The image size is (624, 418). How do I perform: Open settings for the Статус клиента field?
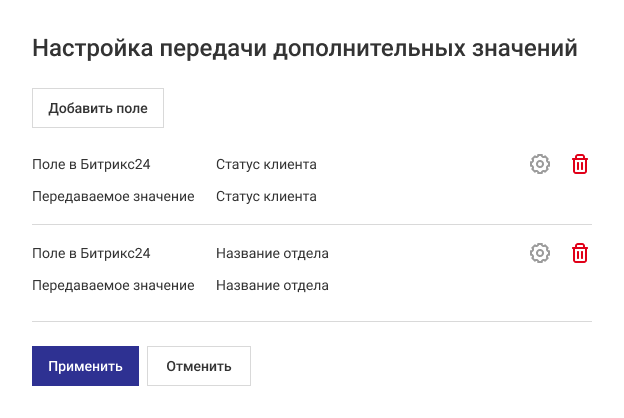[540, 165]
